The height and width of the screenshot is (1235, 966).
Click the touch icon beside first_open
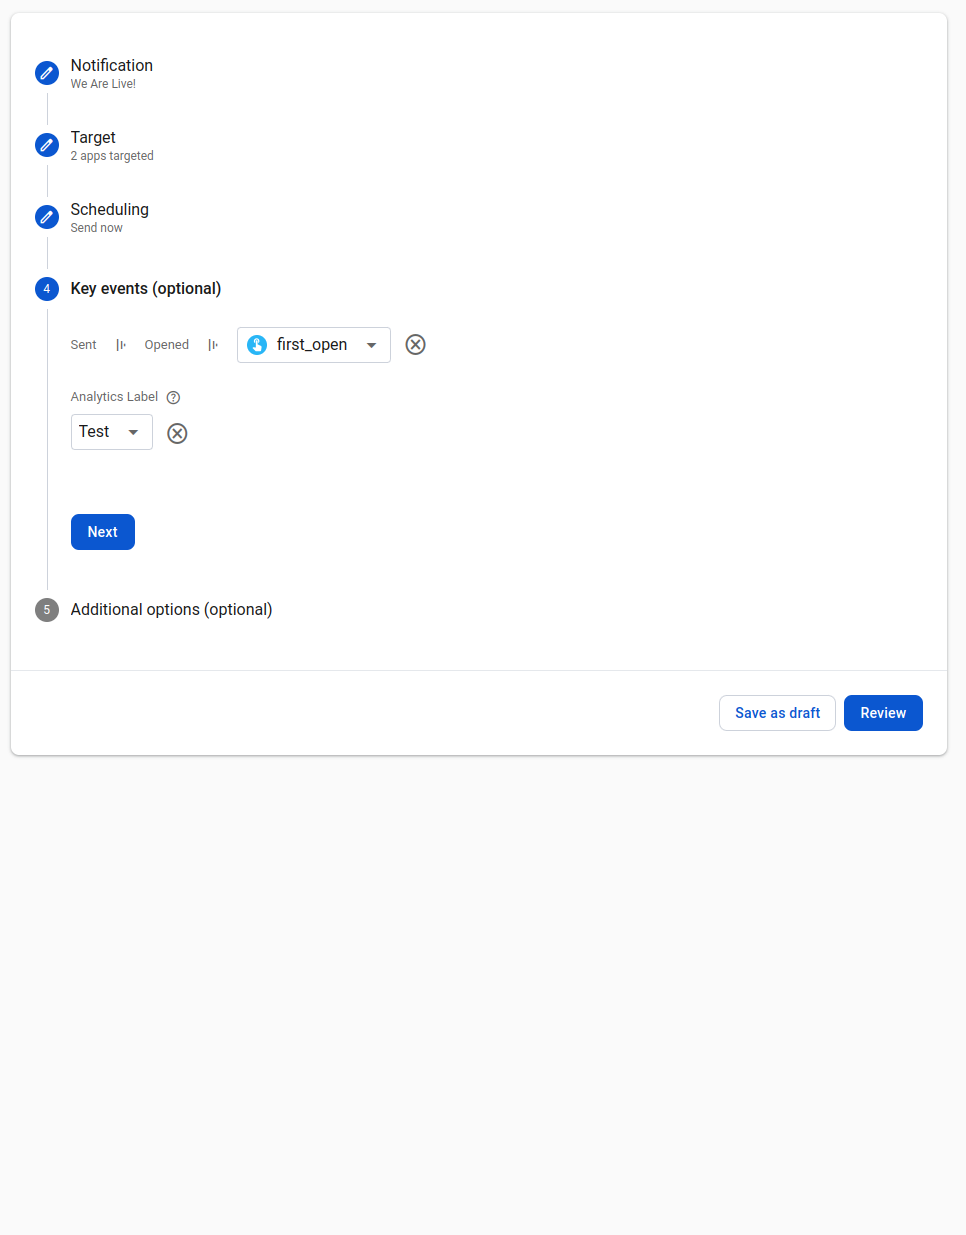[257, 345]
